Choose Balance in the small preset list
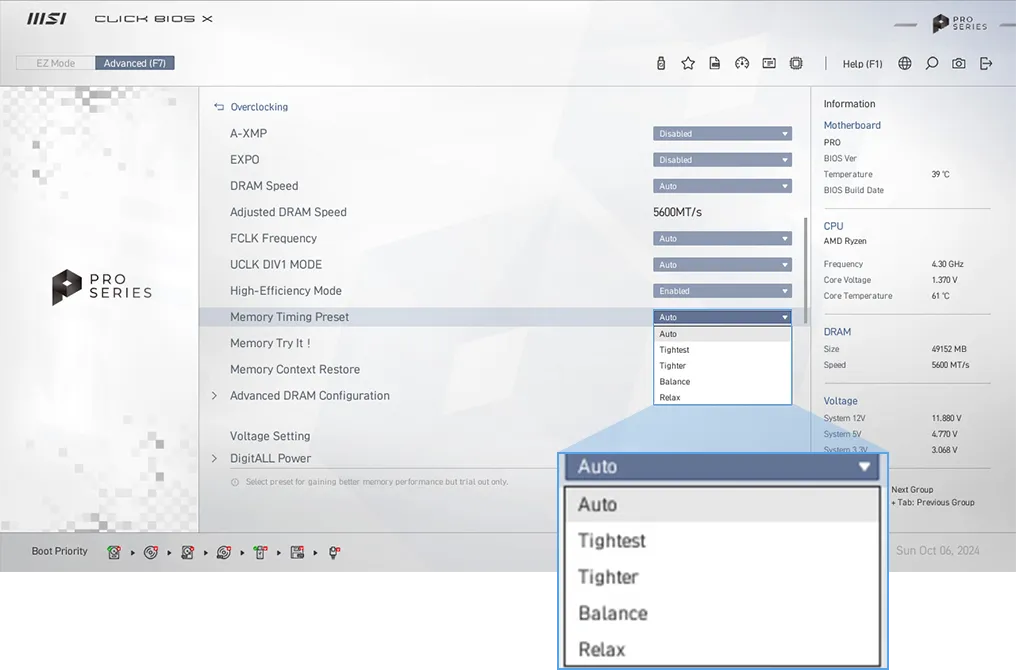The width and height of the screenshot is (1016, 670). pos(722,382)
